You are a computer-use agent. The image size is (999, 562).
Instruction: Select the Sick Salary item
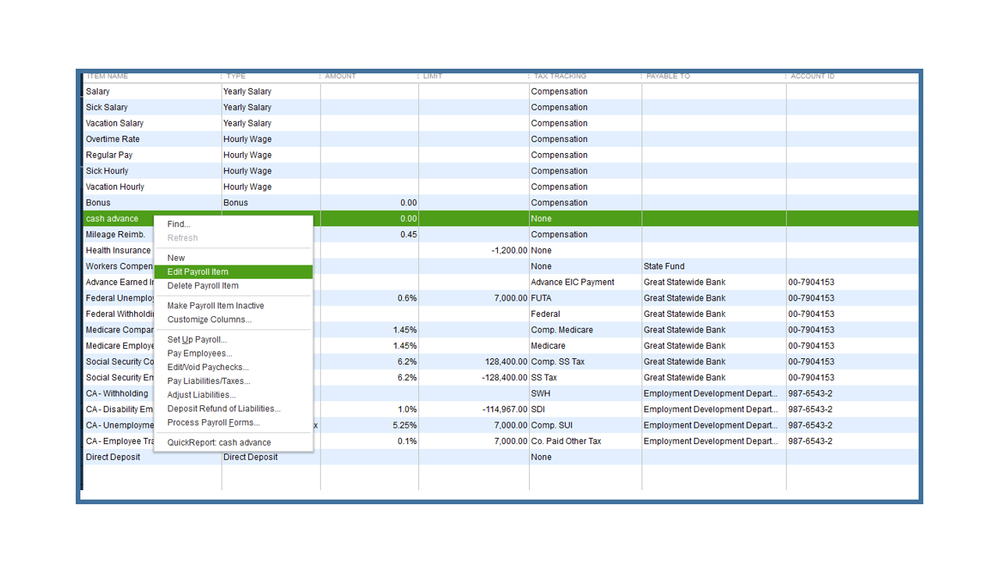click(x=106, y=108)
